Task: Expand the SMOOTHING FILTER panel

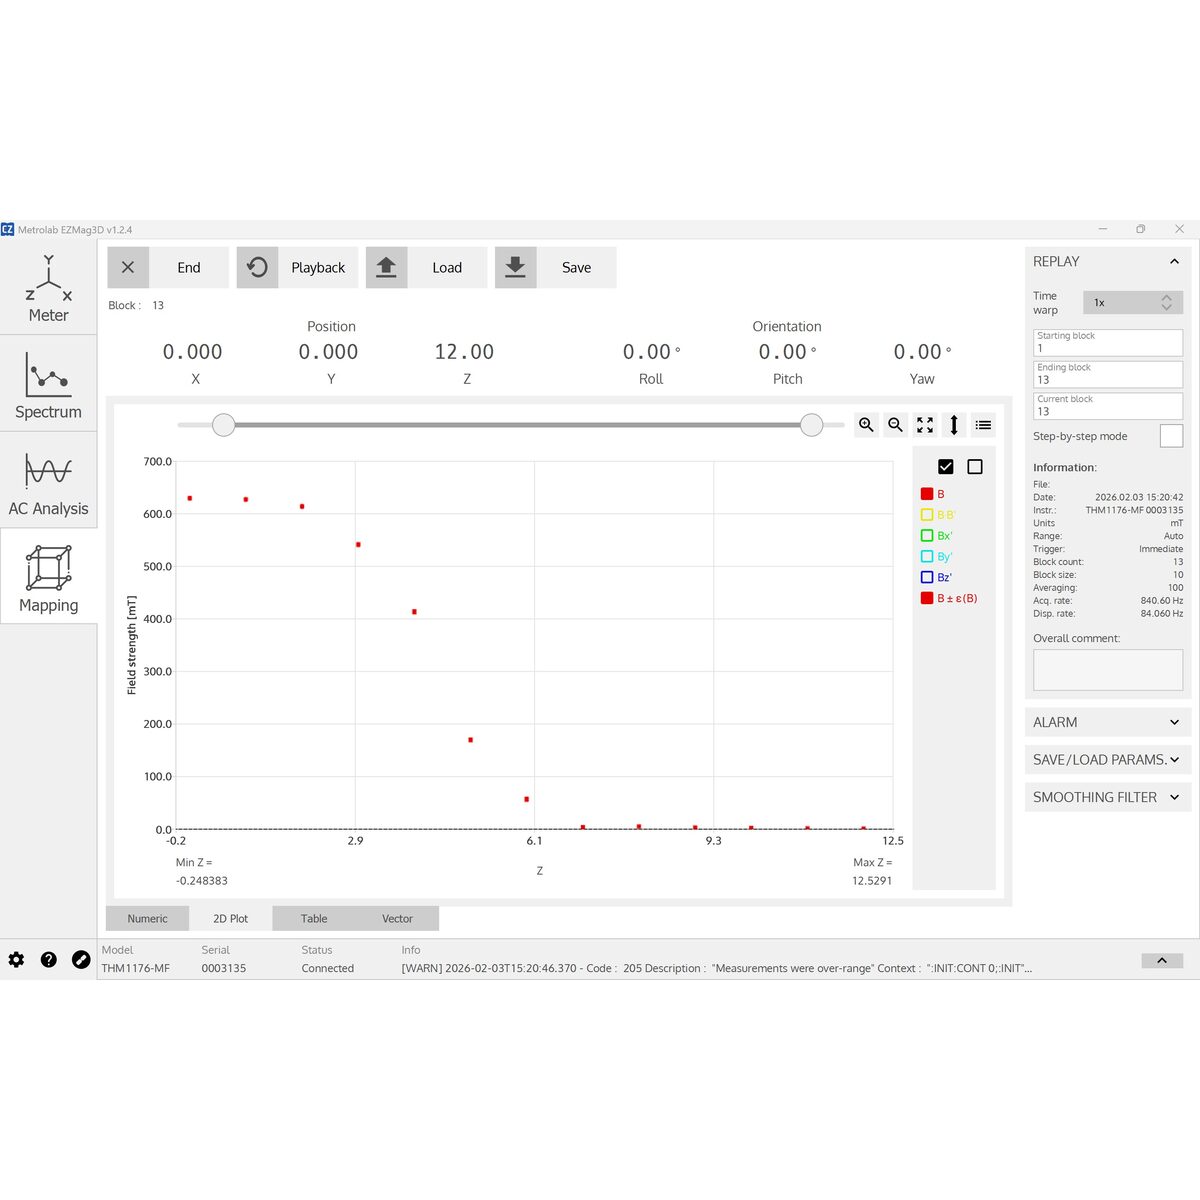Action: [x=1108, y=797]
